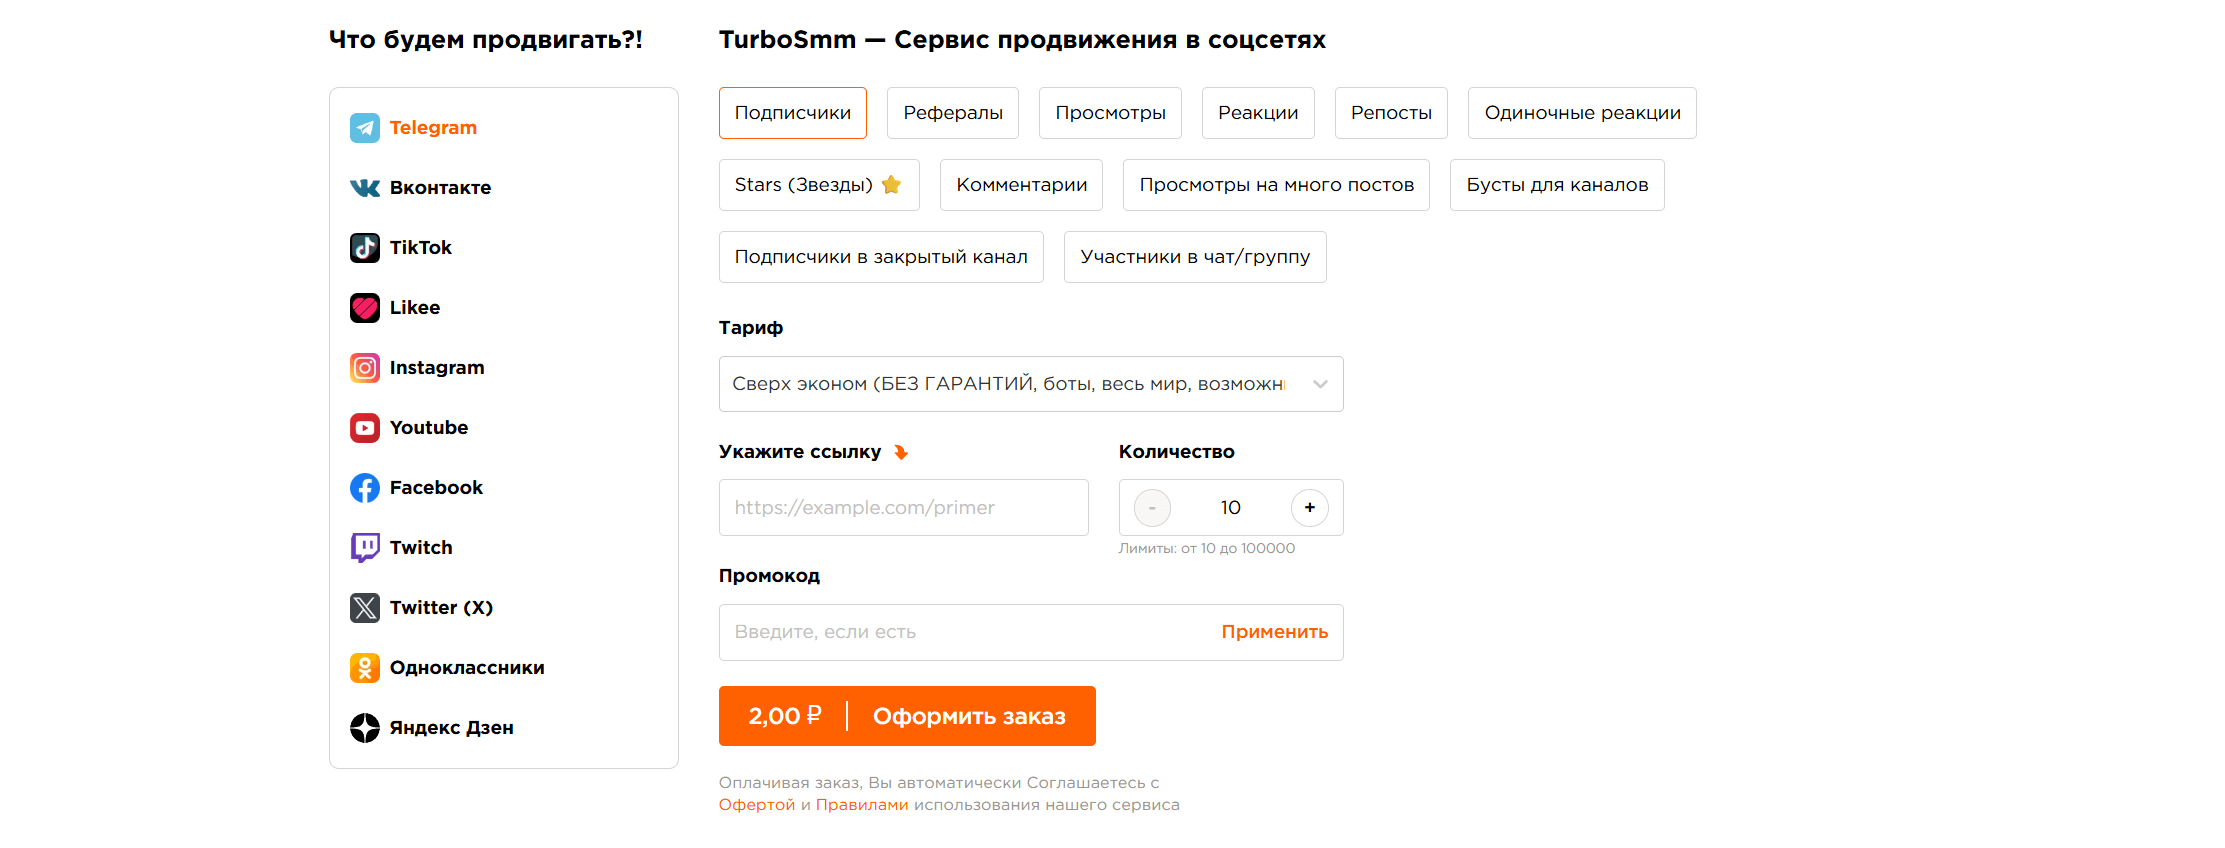The width and height of the screenshot is (2225, 848).
Task: Open the Офертой link
Action: (756, 805)
